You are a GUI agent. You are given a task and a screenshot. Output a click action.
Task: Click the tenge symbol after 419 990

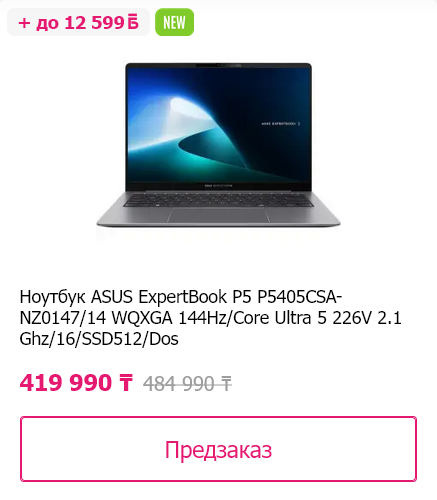126,383
